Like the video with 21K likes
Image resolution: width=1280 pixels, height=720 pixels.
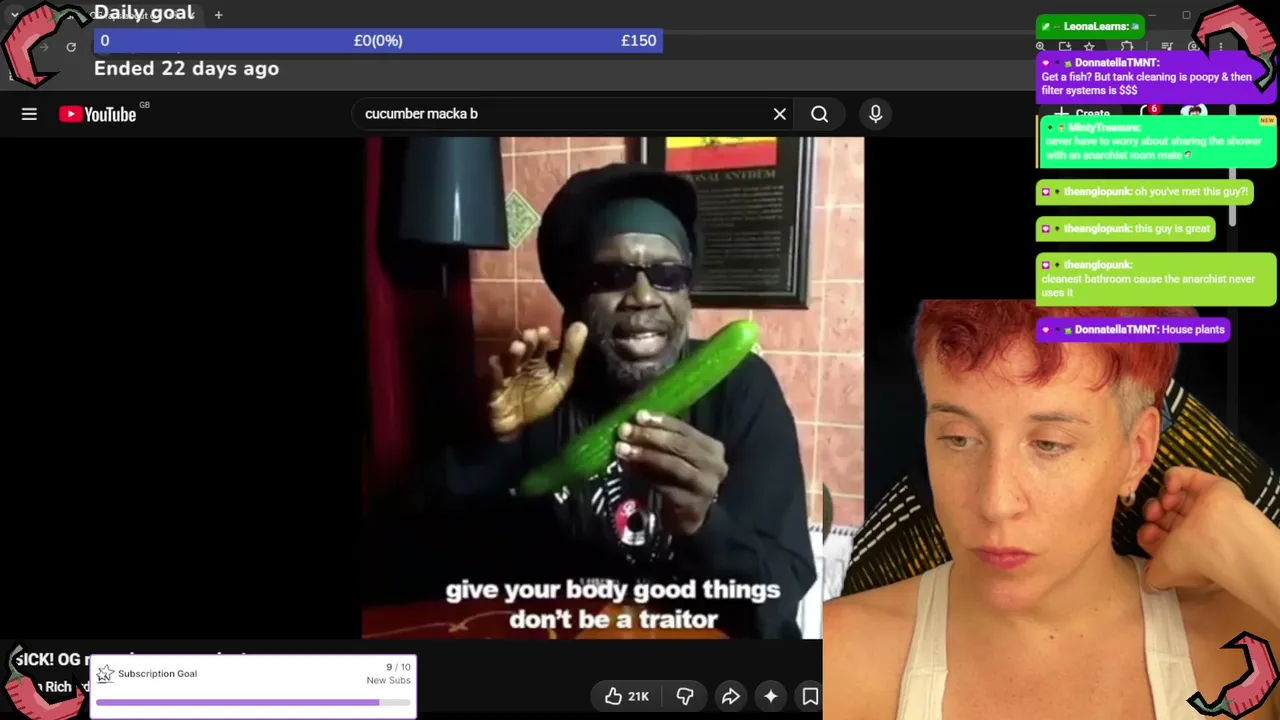pos(628,696)
